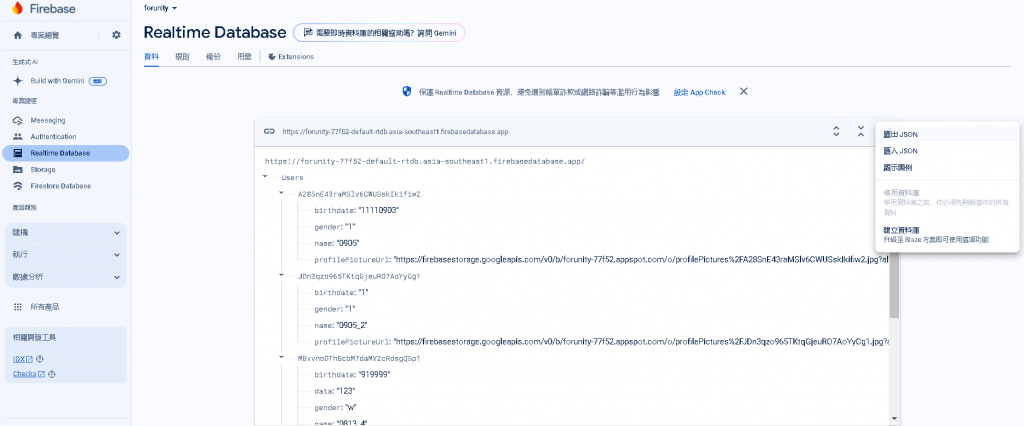This screenshot has width=1024, height=426.
Task: Expand the 建構 sidebar section
Action: [x=65, y=233]
